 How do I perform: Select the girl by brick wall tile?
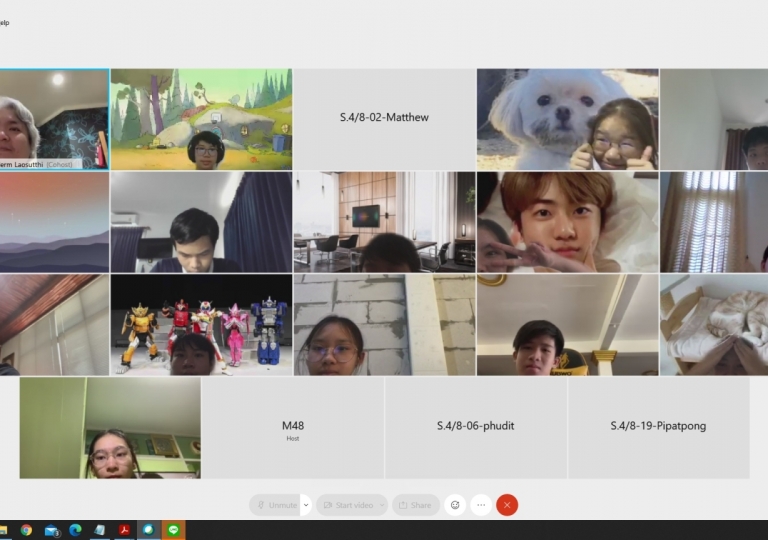click(x=384, y=325)
